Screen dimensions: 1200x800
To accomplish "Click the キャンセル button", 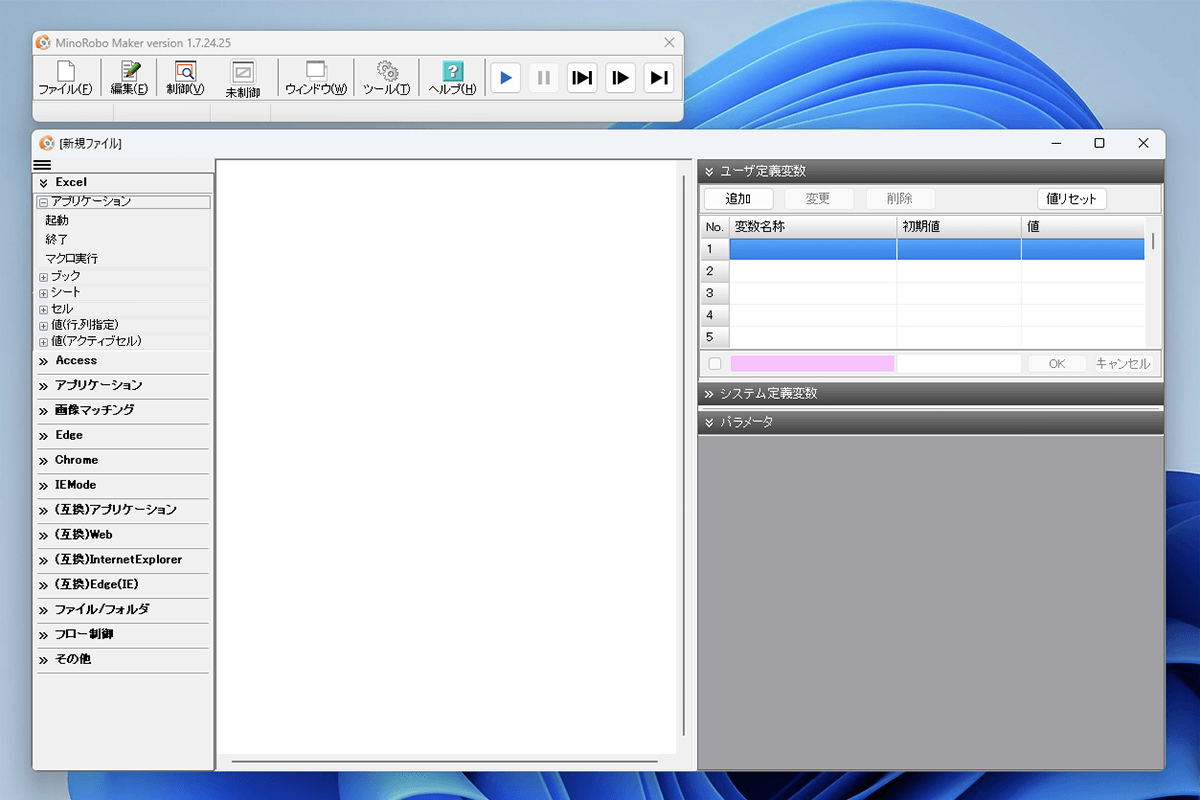I will (x=1123, y=364).
